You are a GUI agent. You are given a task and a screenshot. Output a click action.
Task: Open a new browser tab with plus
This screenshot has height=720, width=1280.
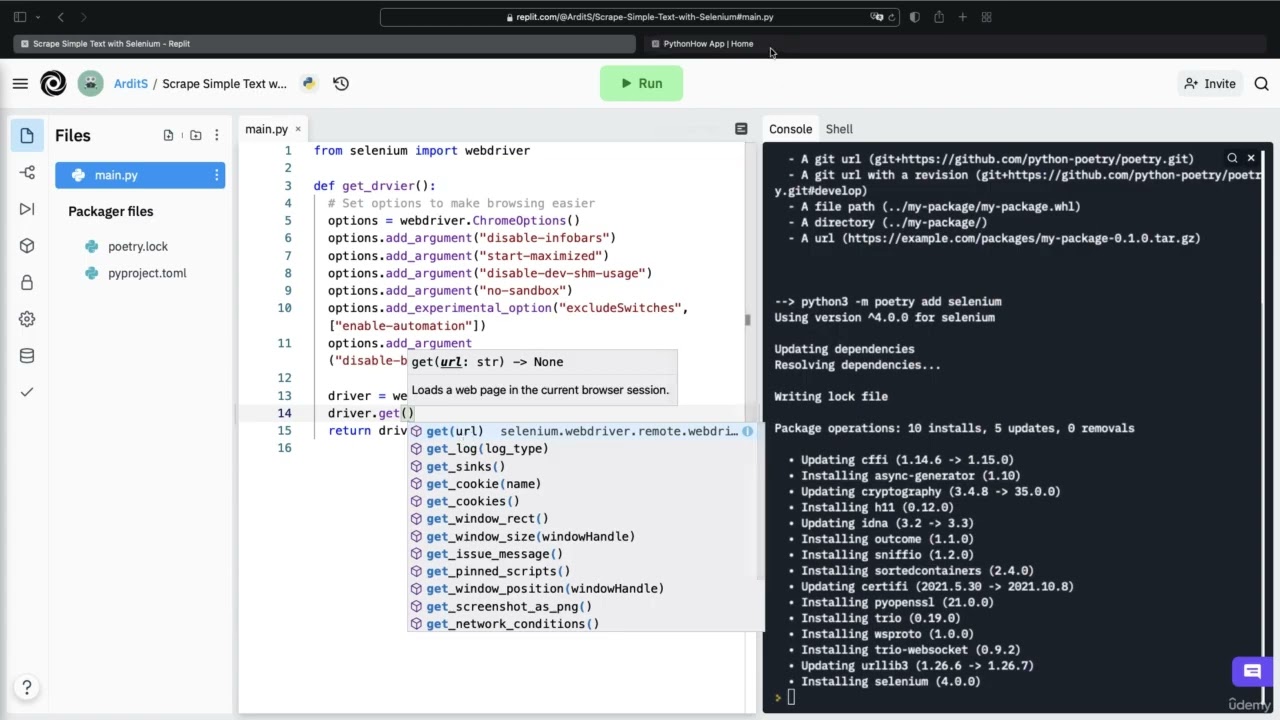(962, 17)
